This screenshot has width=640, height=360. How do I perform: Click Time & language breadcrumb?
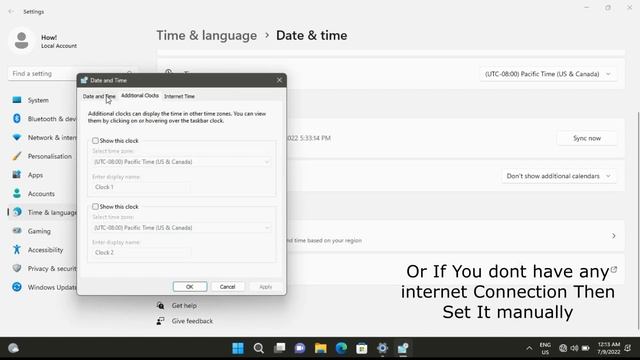[x=207, y=36]
